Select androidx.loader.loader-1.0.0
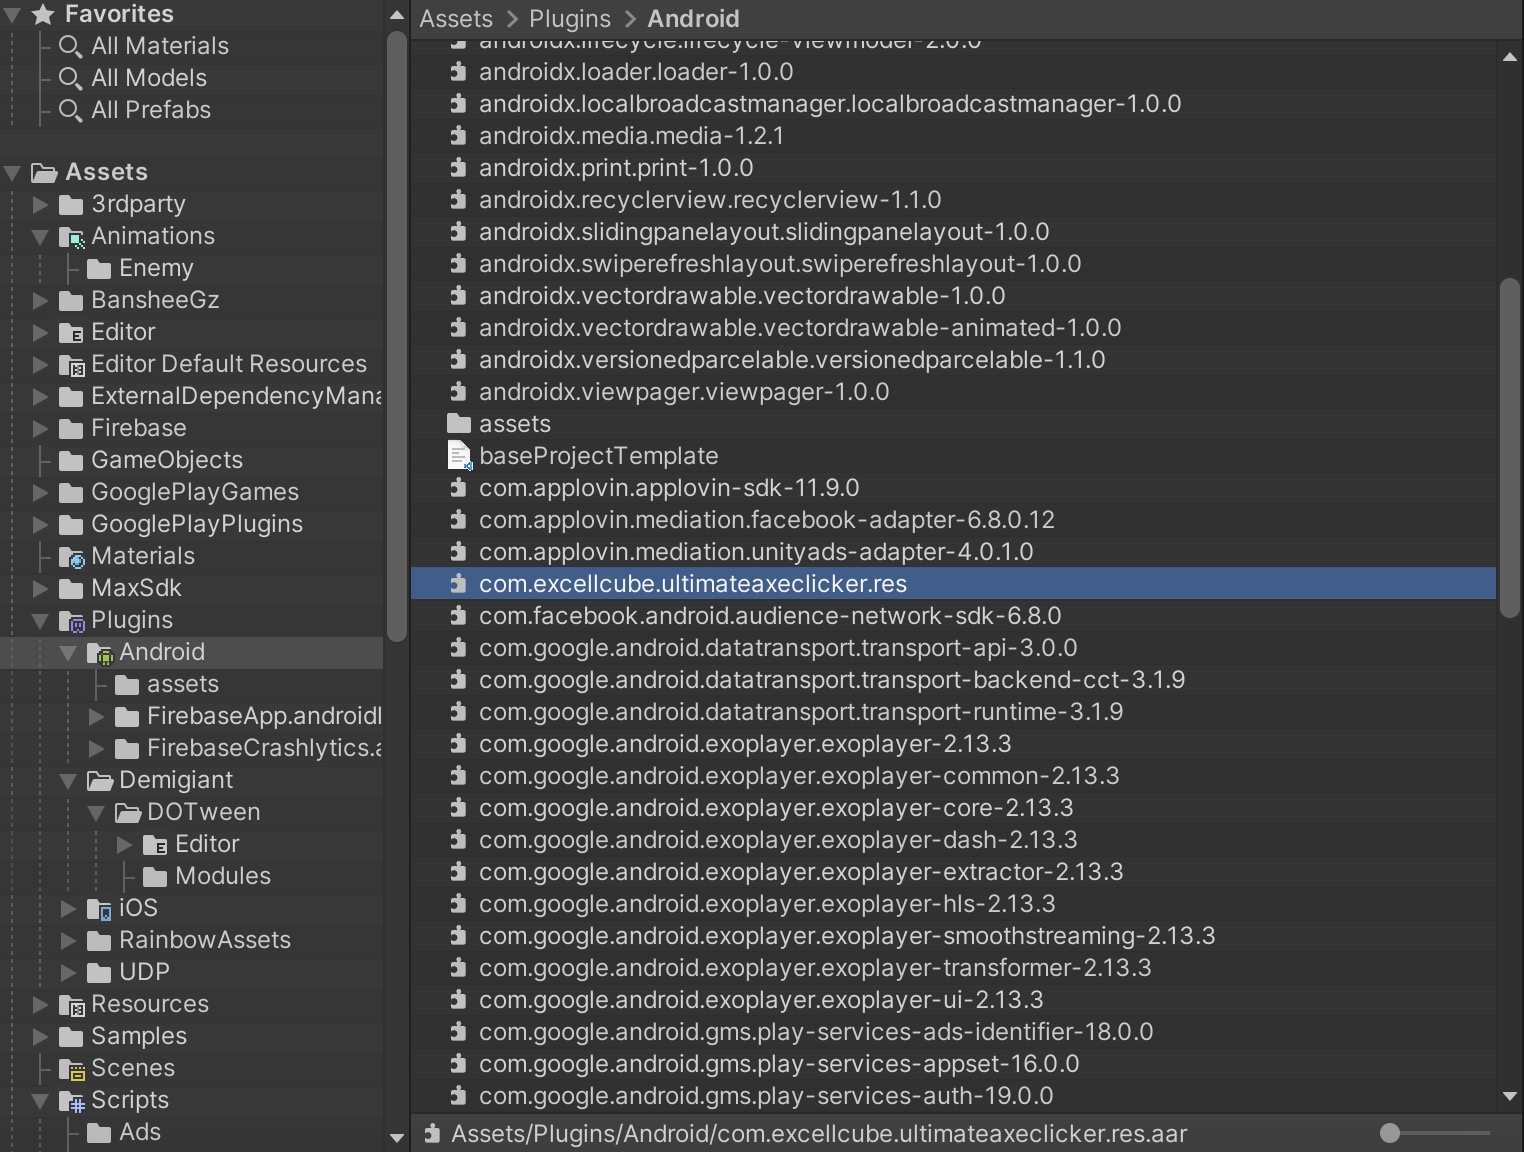This screenshot has width=1524, height=1152. [x=953, y=72]
